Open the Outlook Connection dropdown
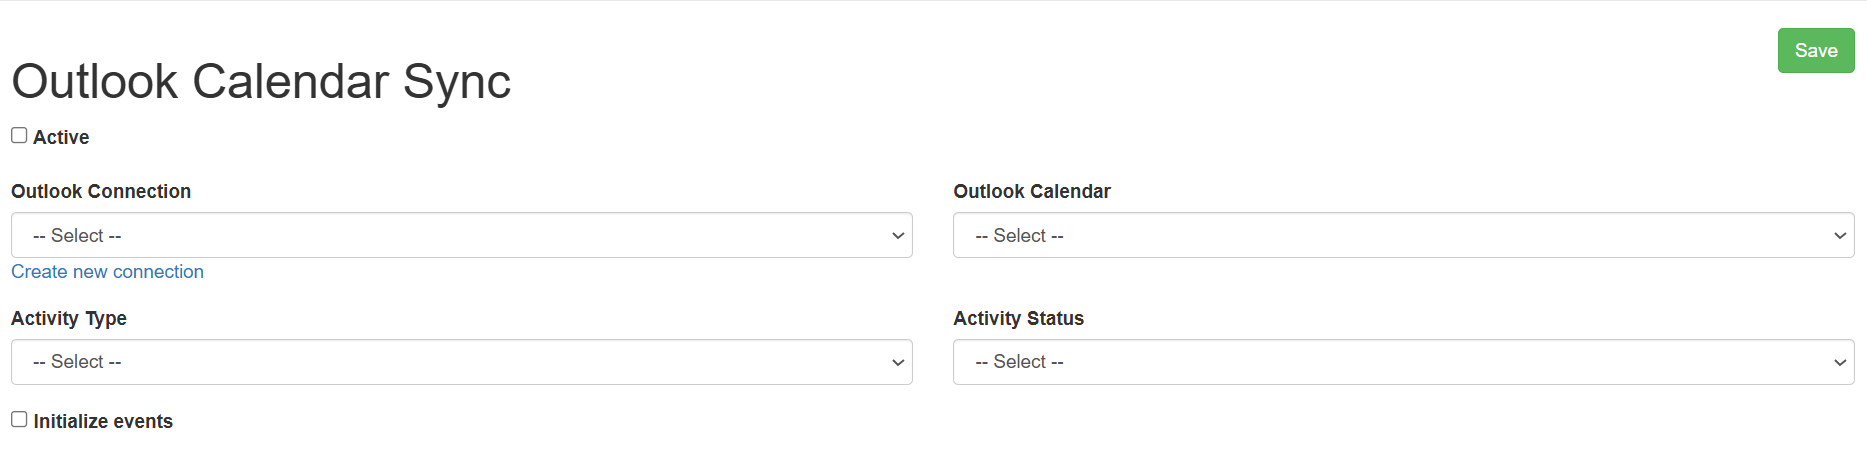 [461, 235]
